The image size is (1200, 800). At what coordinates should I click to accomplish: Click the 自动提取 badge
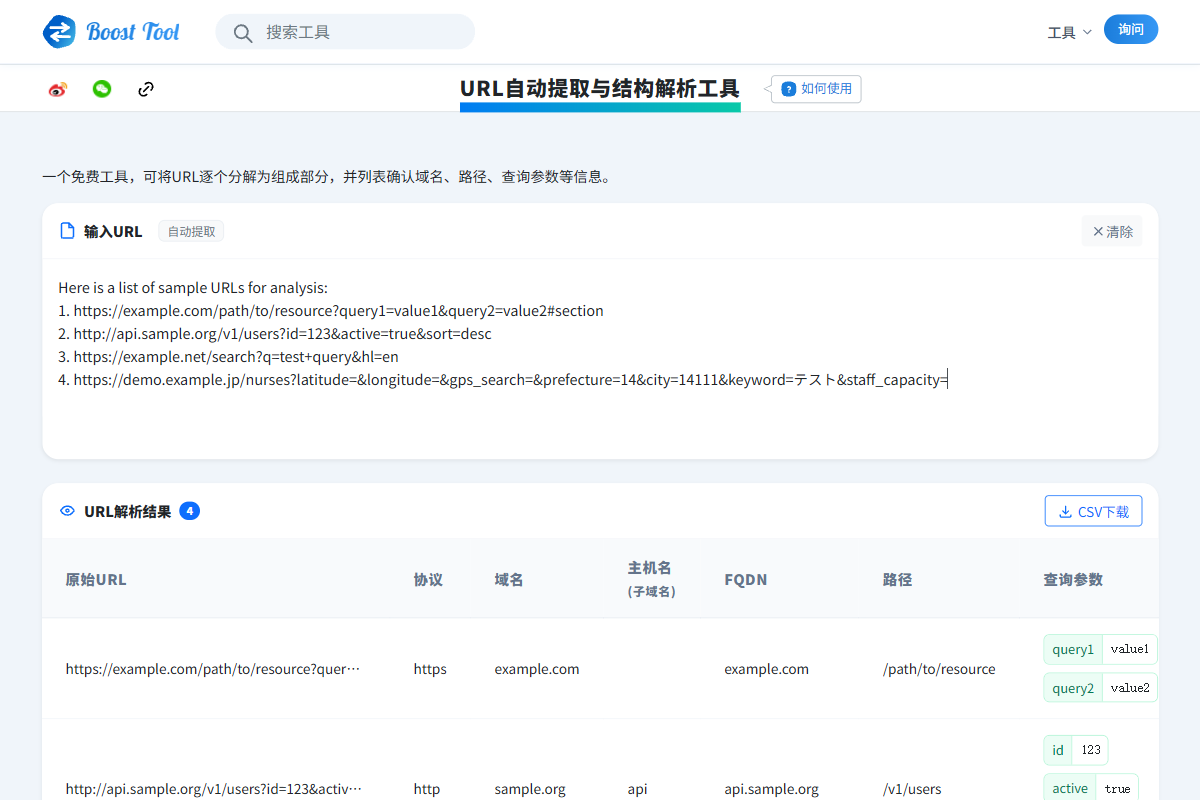[191, 231]
